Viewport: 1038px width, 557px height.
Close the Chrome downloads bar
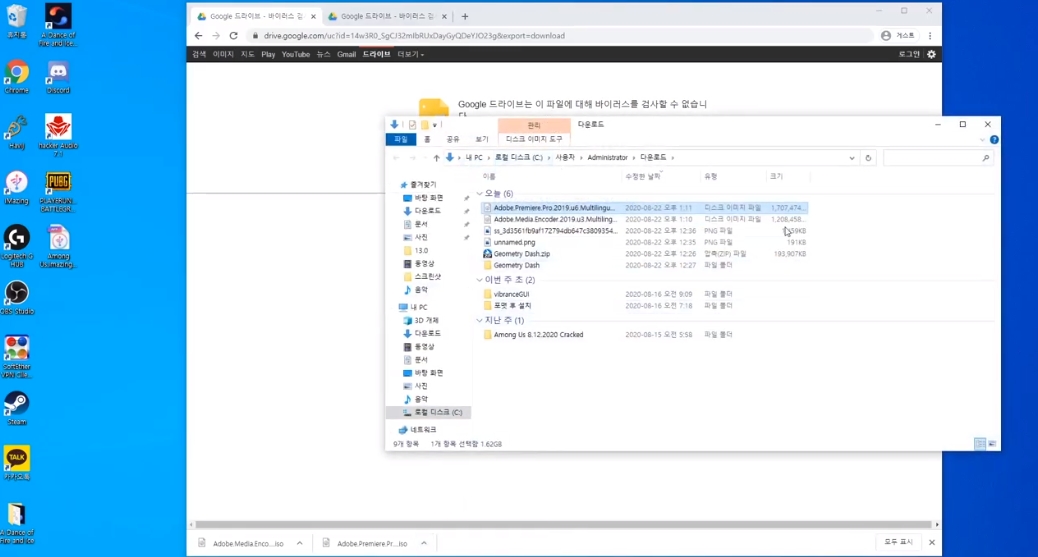[x=931, y=542]
